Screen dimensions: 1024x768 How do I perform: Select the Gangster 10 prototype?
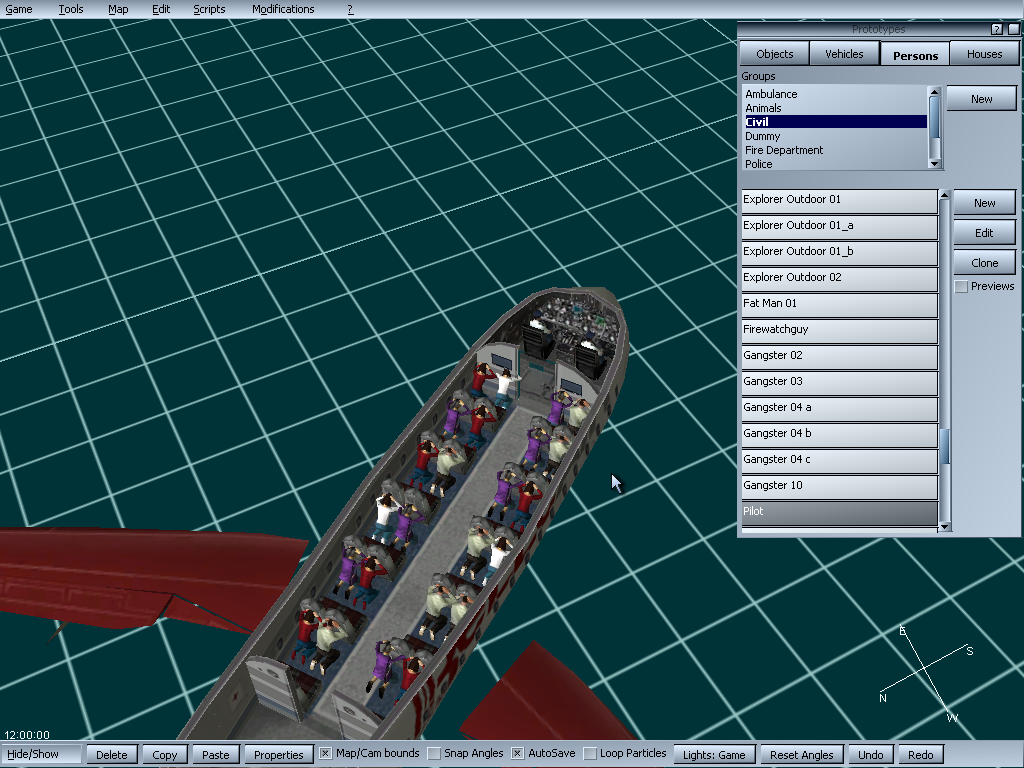839,488
